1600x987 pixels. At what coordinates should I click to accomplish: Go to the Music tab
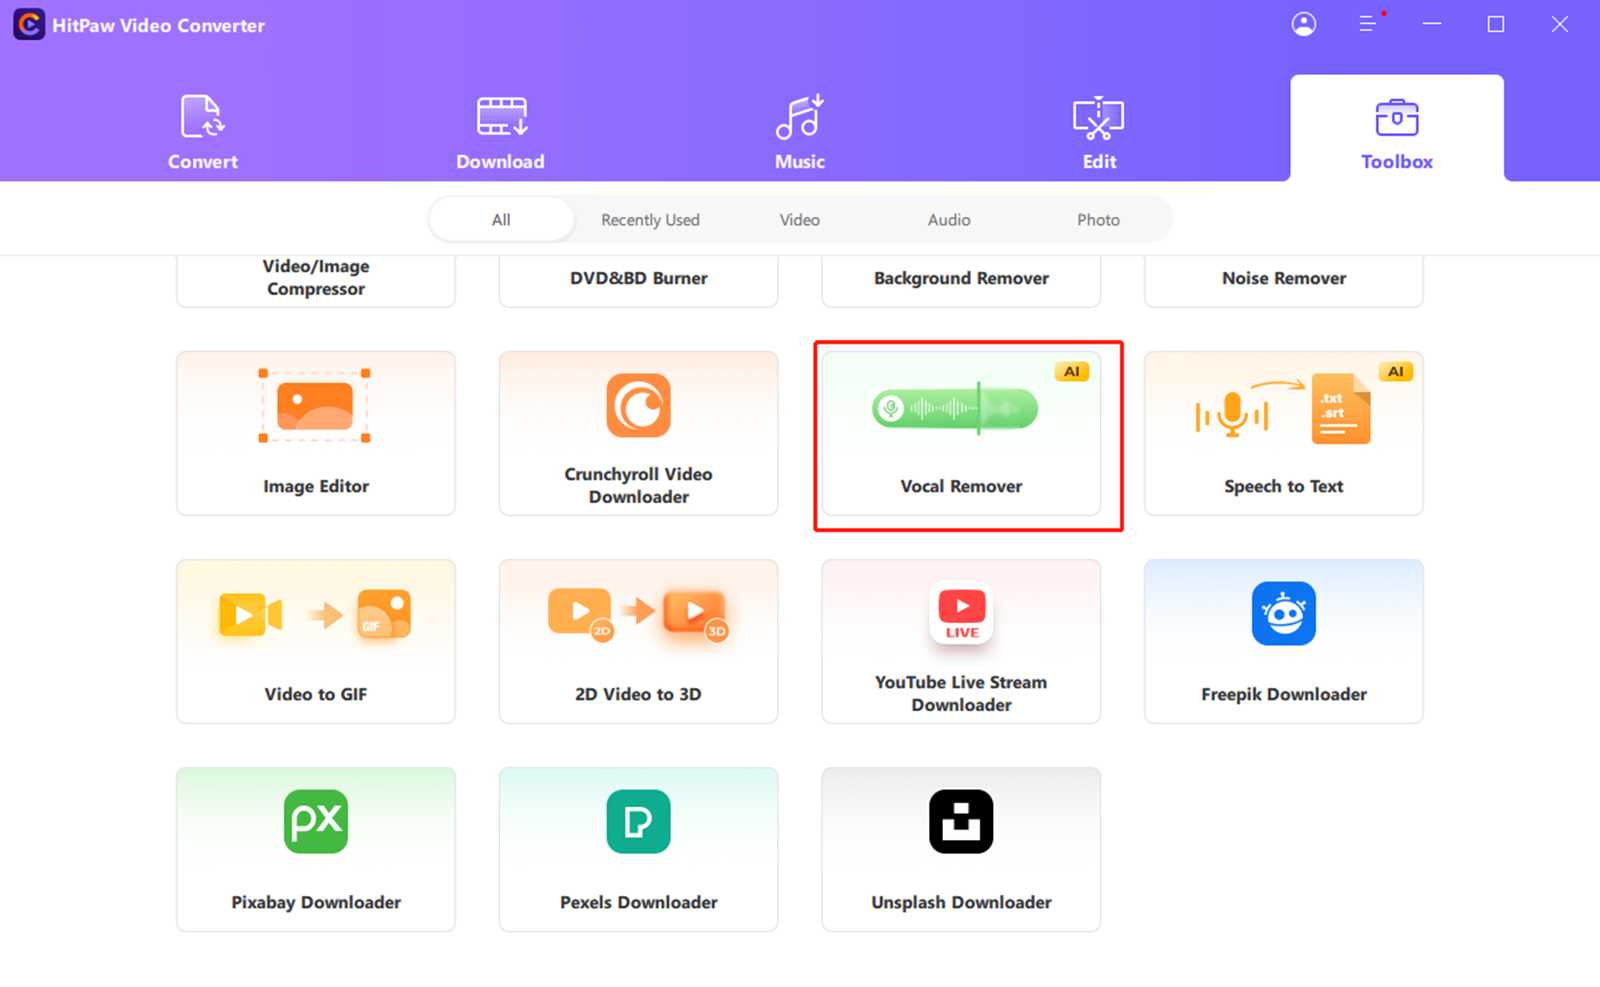pyautogui.click(x=799, y=130)
